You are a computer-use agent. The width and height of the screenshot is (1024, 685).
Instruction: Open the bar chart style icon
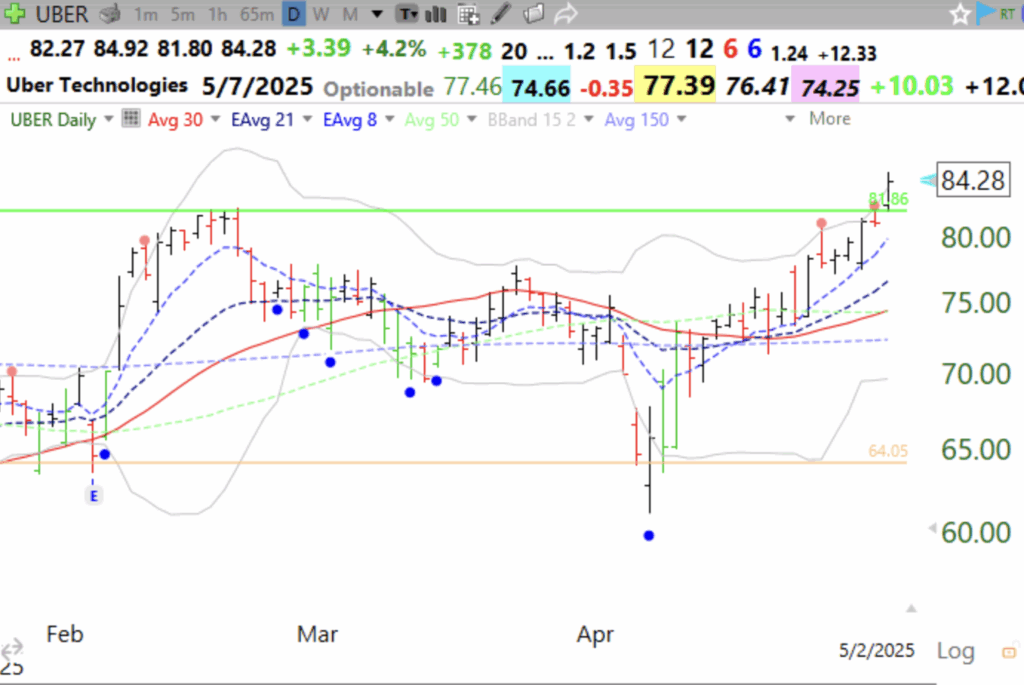[x=436, y=14]
